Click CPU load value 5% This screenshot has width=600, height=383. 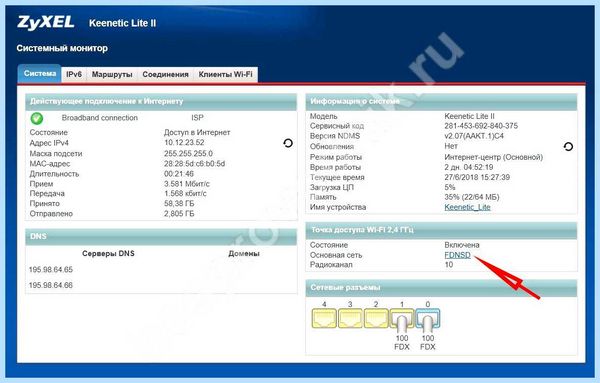click(450, 187)
